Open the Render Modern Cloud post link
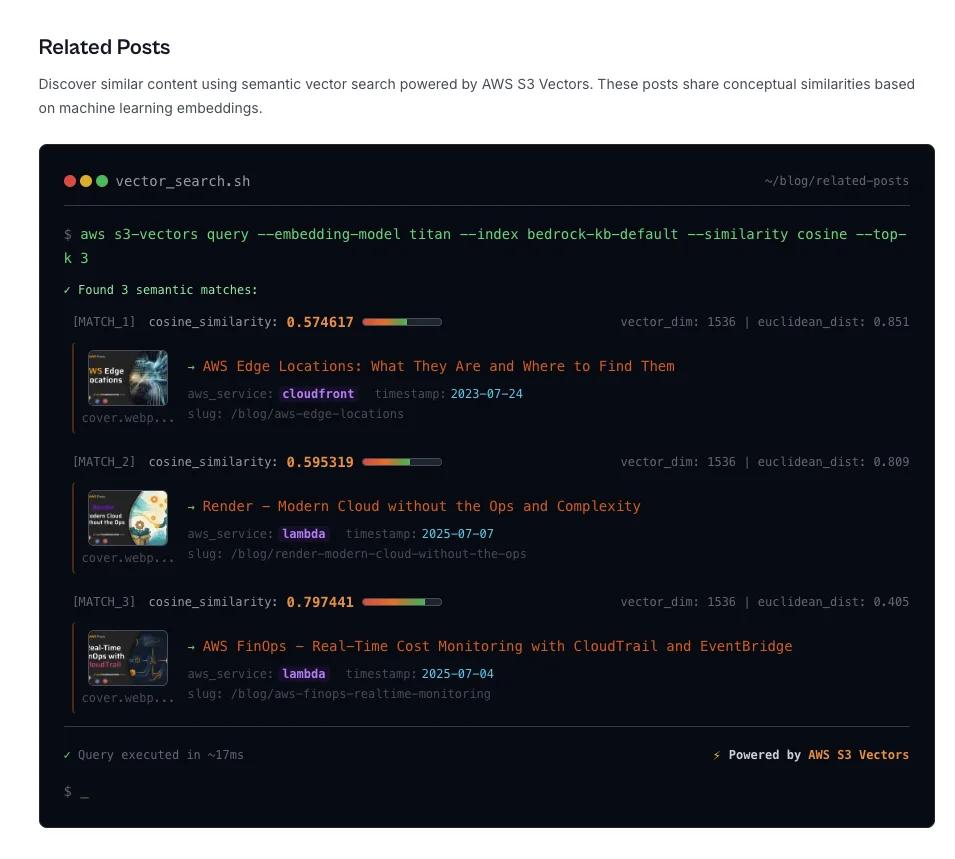This screenshot has height=859, width=955. click(421, 506)
